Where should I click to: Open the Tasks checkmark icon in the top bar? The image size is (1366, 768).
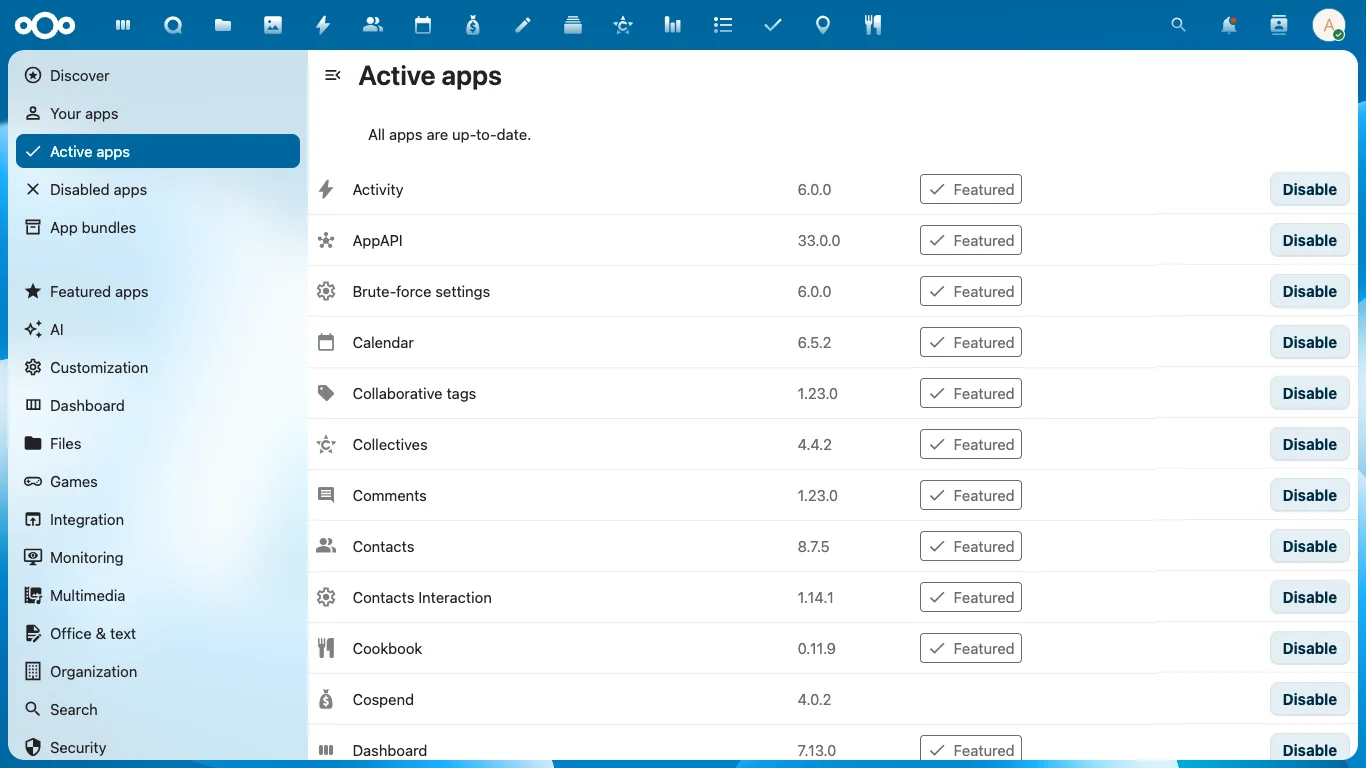coord(773,25)
